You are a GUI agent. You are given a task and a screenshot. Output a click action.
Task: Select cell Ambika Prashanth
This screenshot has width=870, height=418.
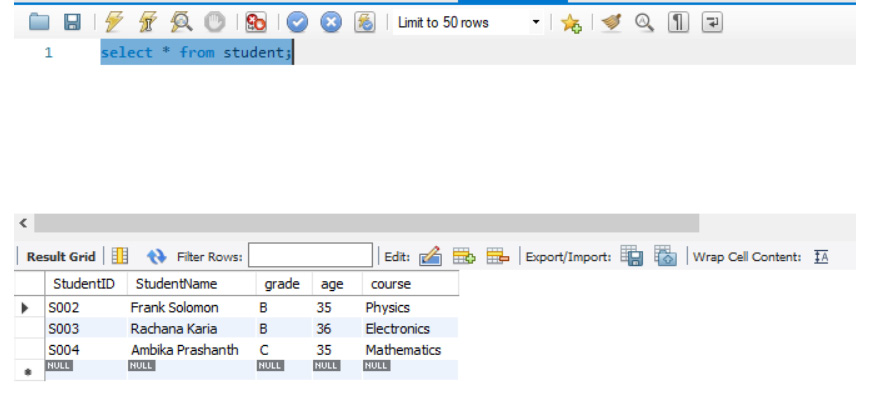pyautogui.click(x=191, y=350)
